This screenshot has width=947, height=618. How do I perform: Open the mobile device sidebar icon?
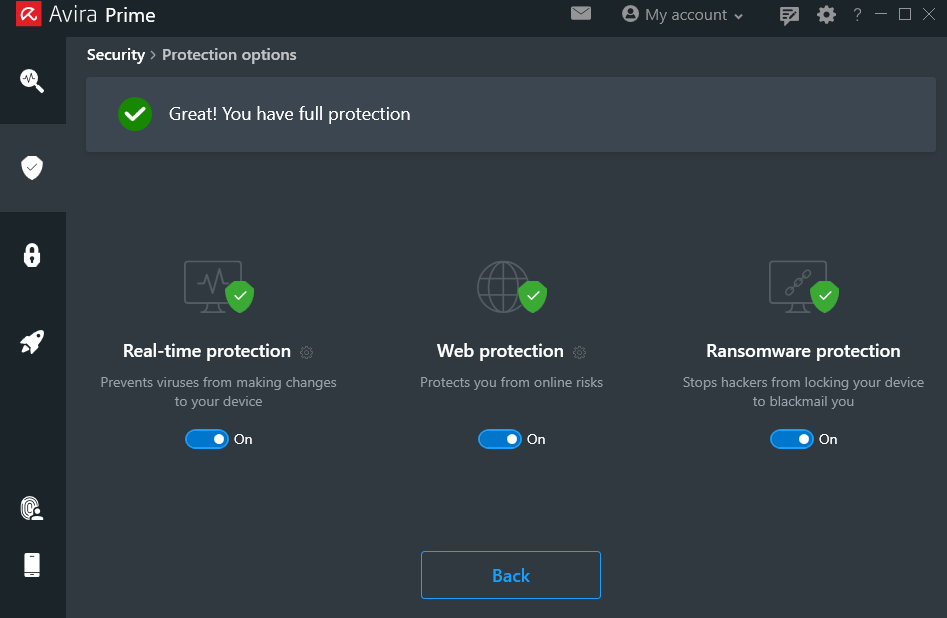(32, 565)
